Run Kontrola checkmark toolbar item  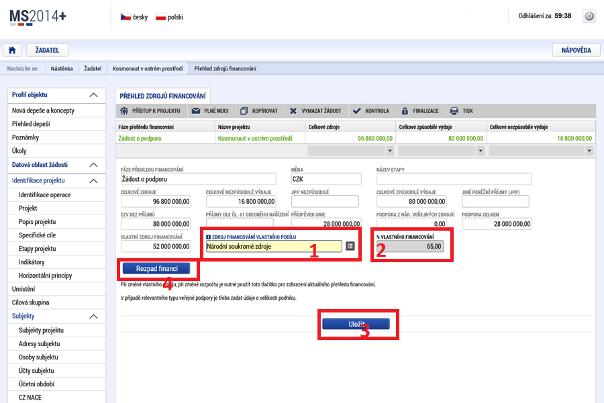point(371,111)
